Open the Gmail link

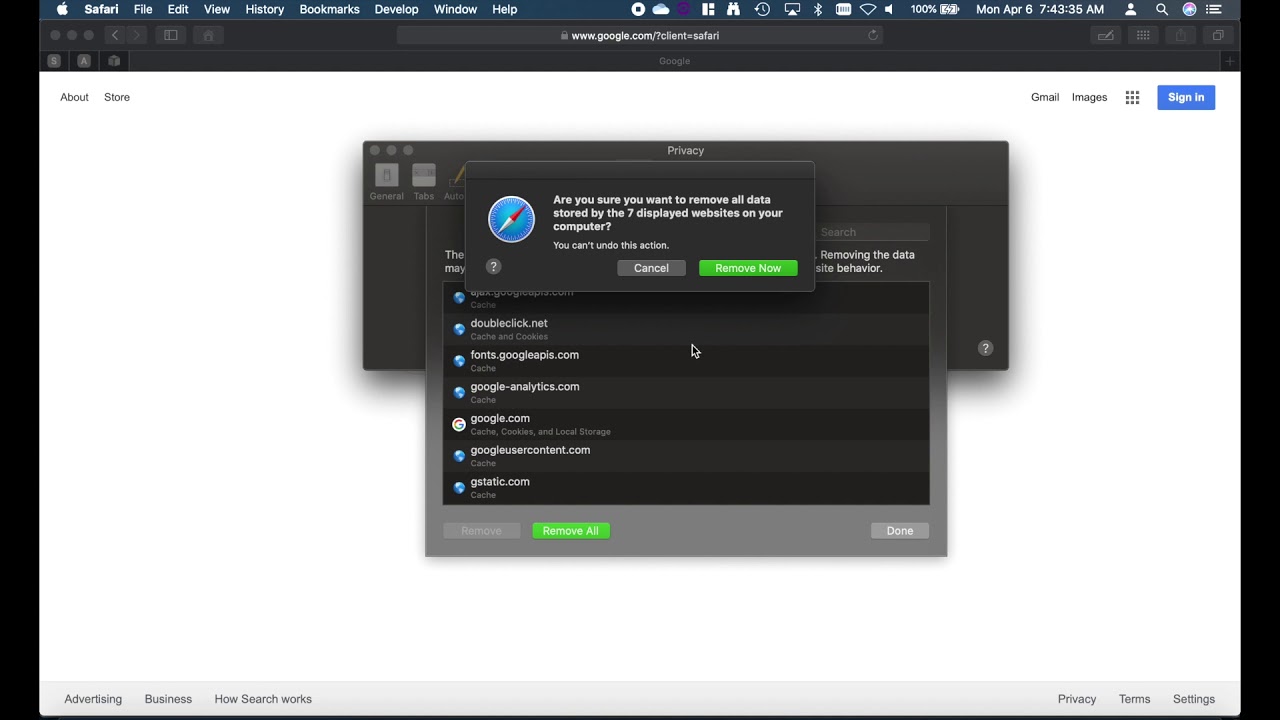click(x=1045, y=97)
